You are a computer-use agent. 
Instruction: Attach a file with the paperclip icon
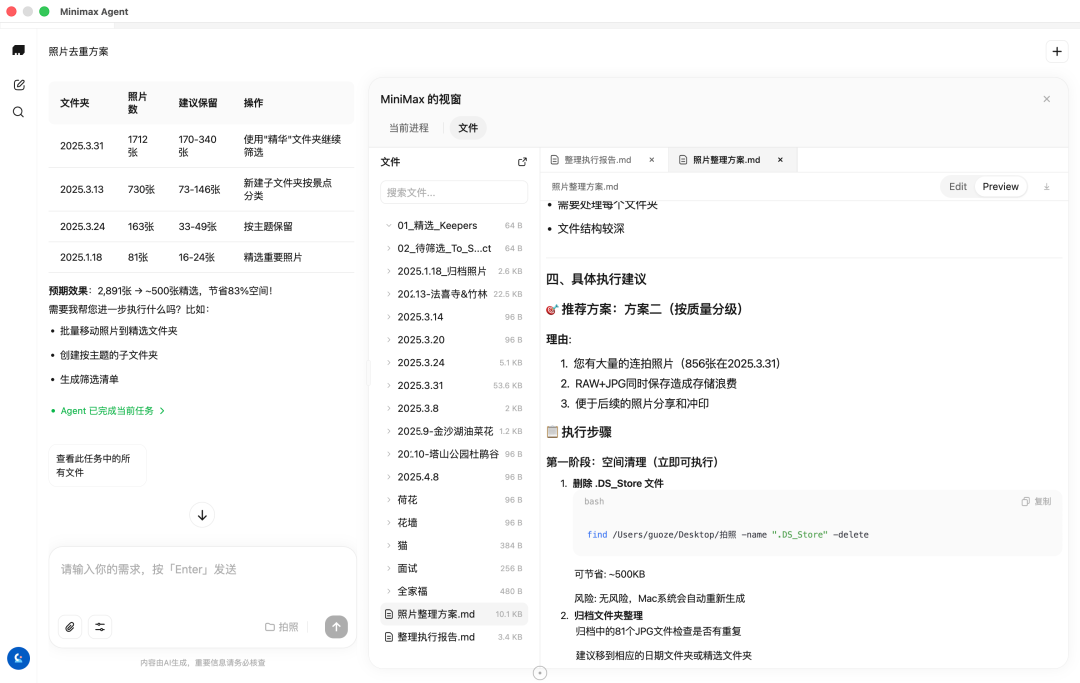click(x=70, y=627)
